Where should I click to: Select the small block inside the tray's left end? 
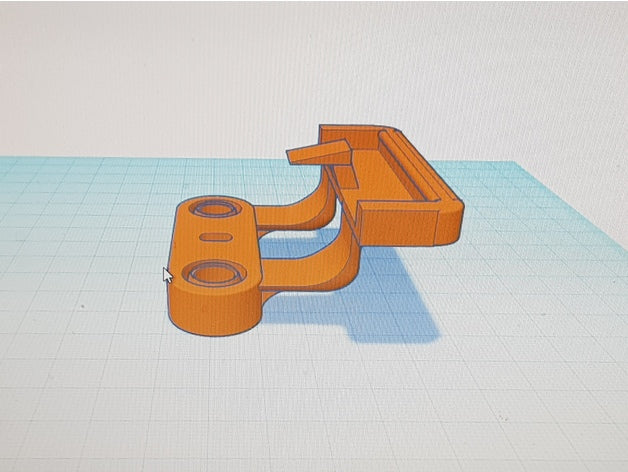(x=345, y=176)
